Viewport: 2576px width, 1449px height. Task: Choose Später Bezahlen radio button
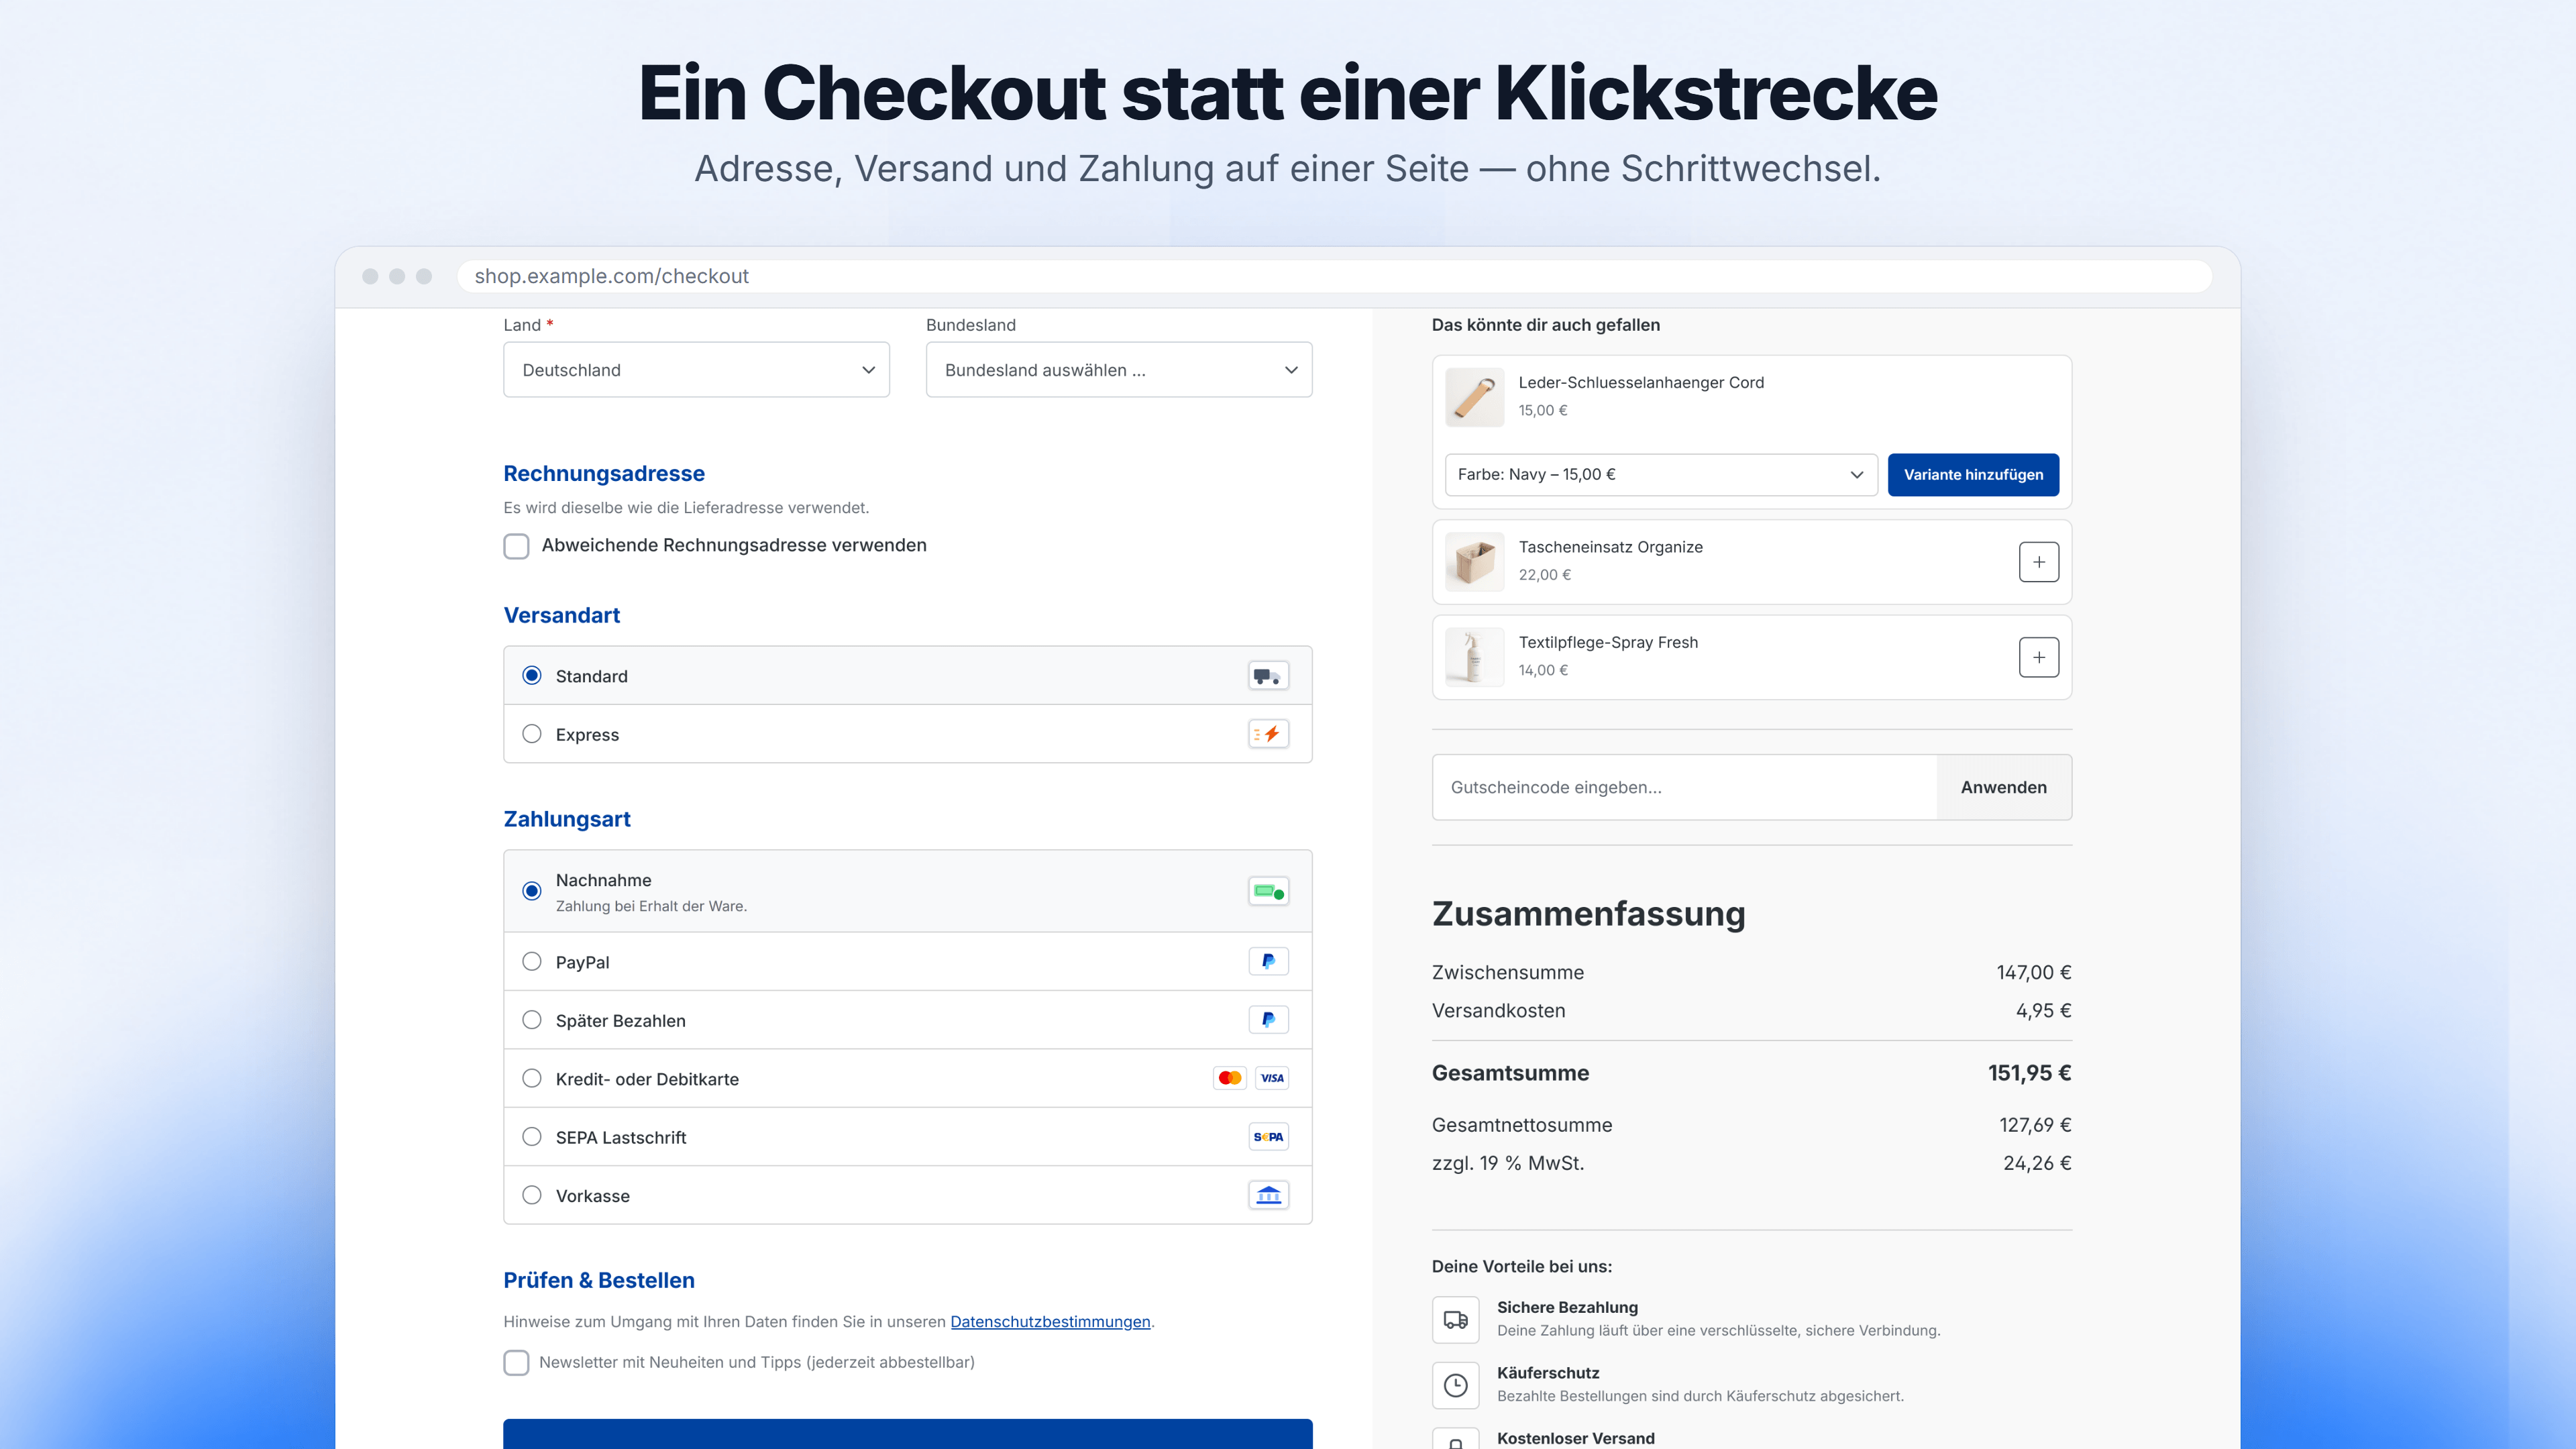[x=532, y=1020]
